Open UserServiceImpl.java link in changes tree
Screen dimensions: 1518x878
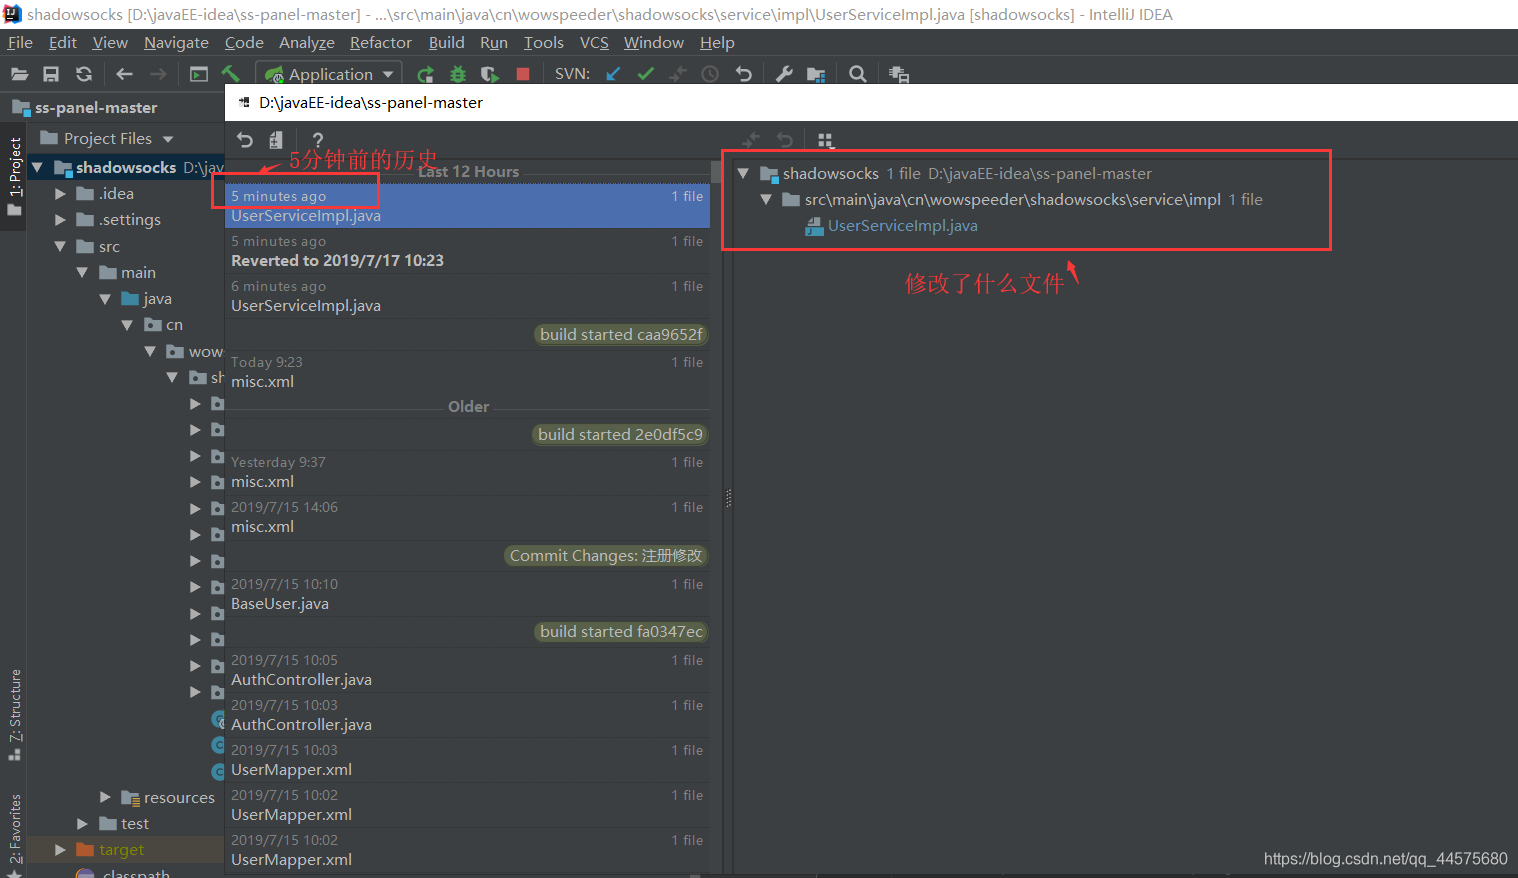(902, 225)
